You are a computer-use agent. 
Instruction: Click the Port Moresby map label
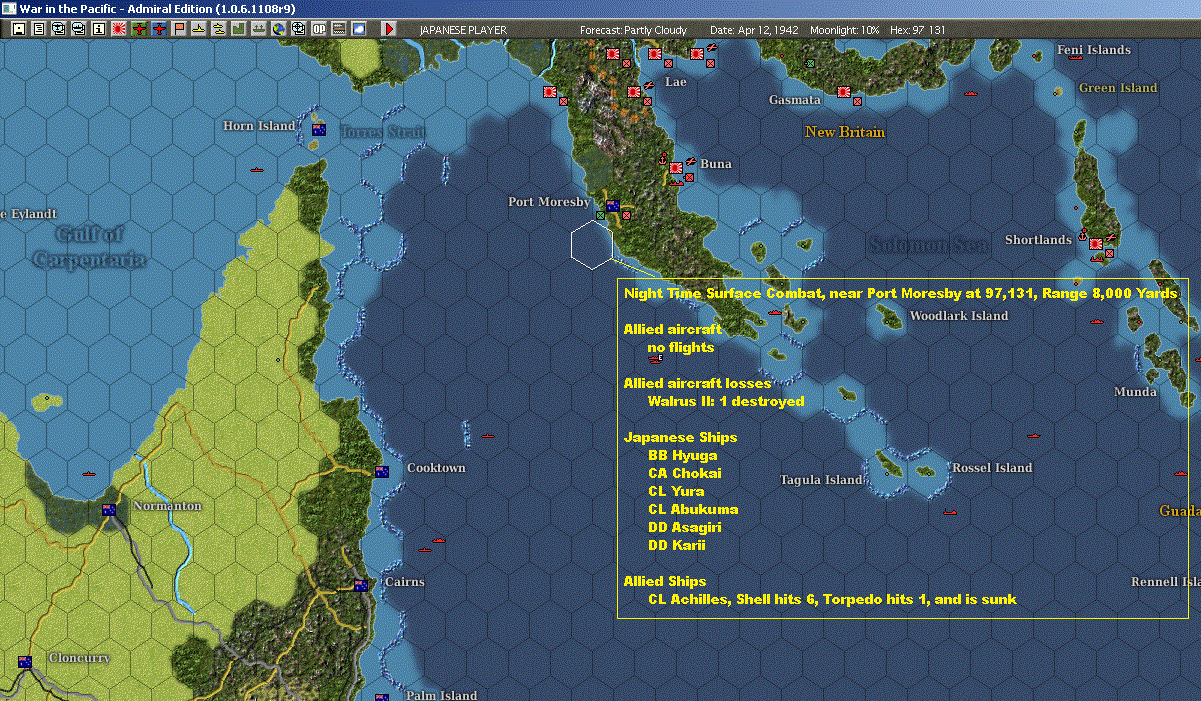pos(549,202)
